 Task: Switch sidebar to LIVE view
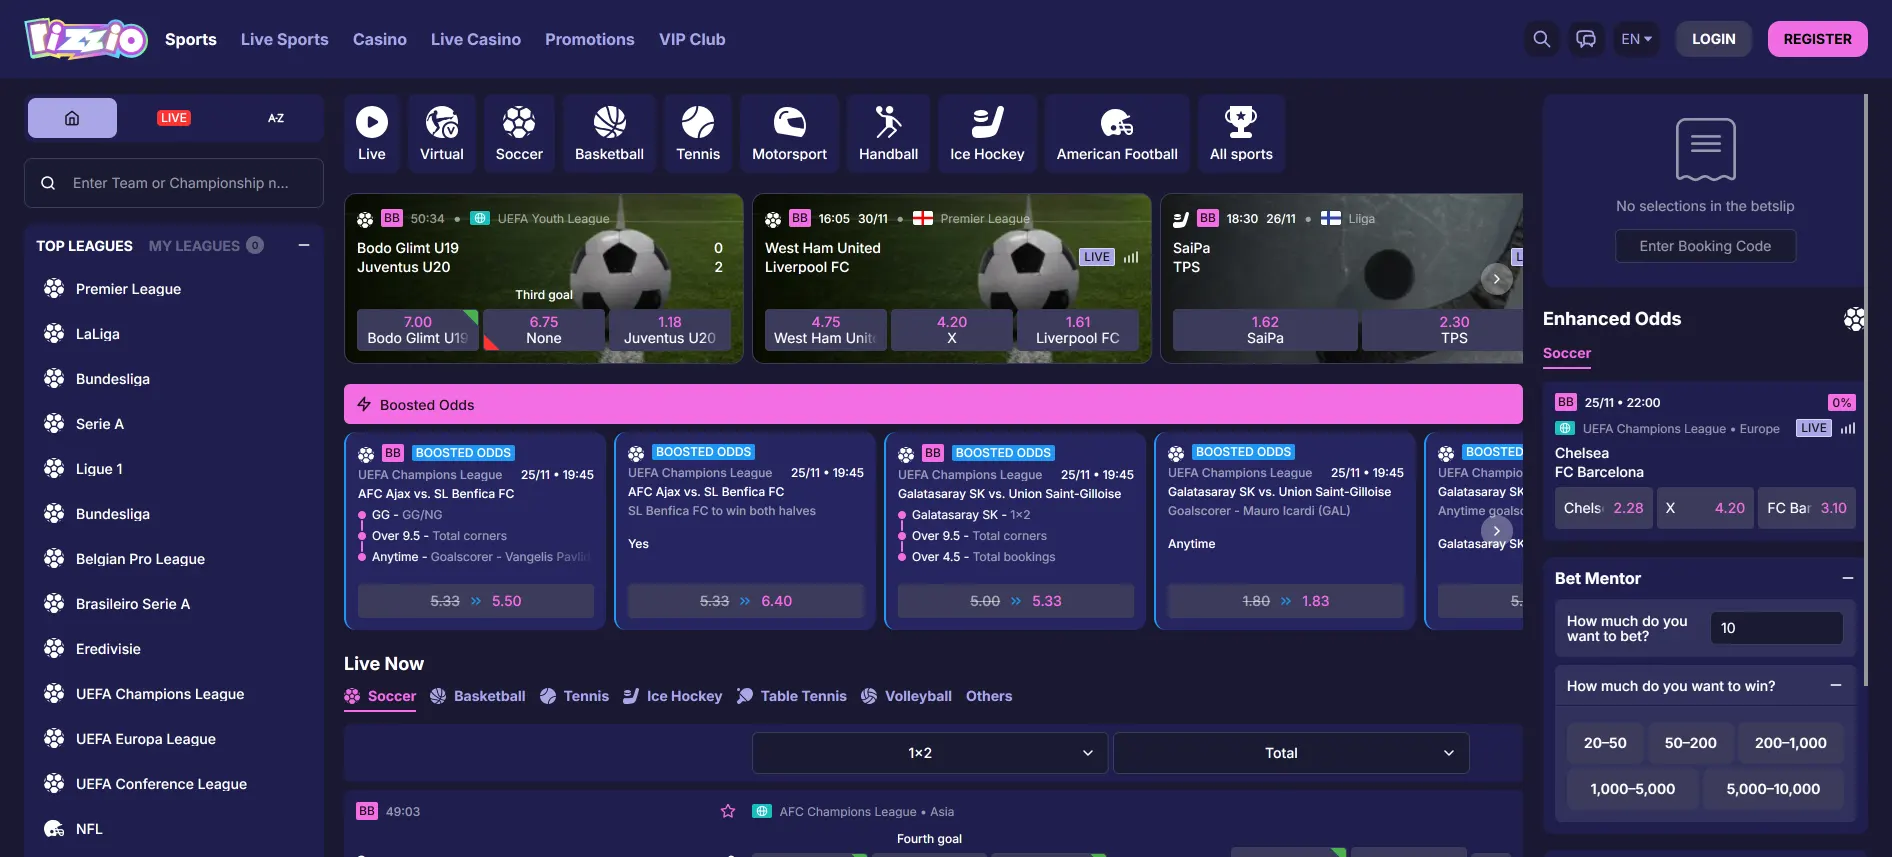[174, 118]
